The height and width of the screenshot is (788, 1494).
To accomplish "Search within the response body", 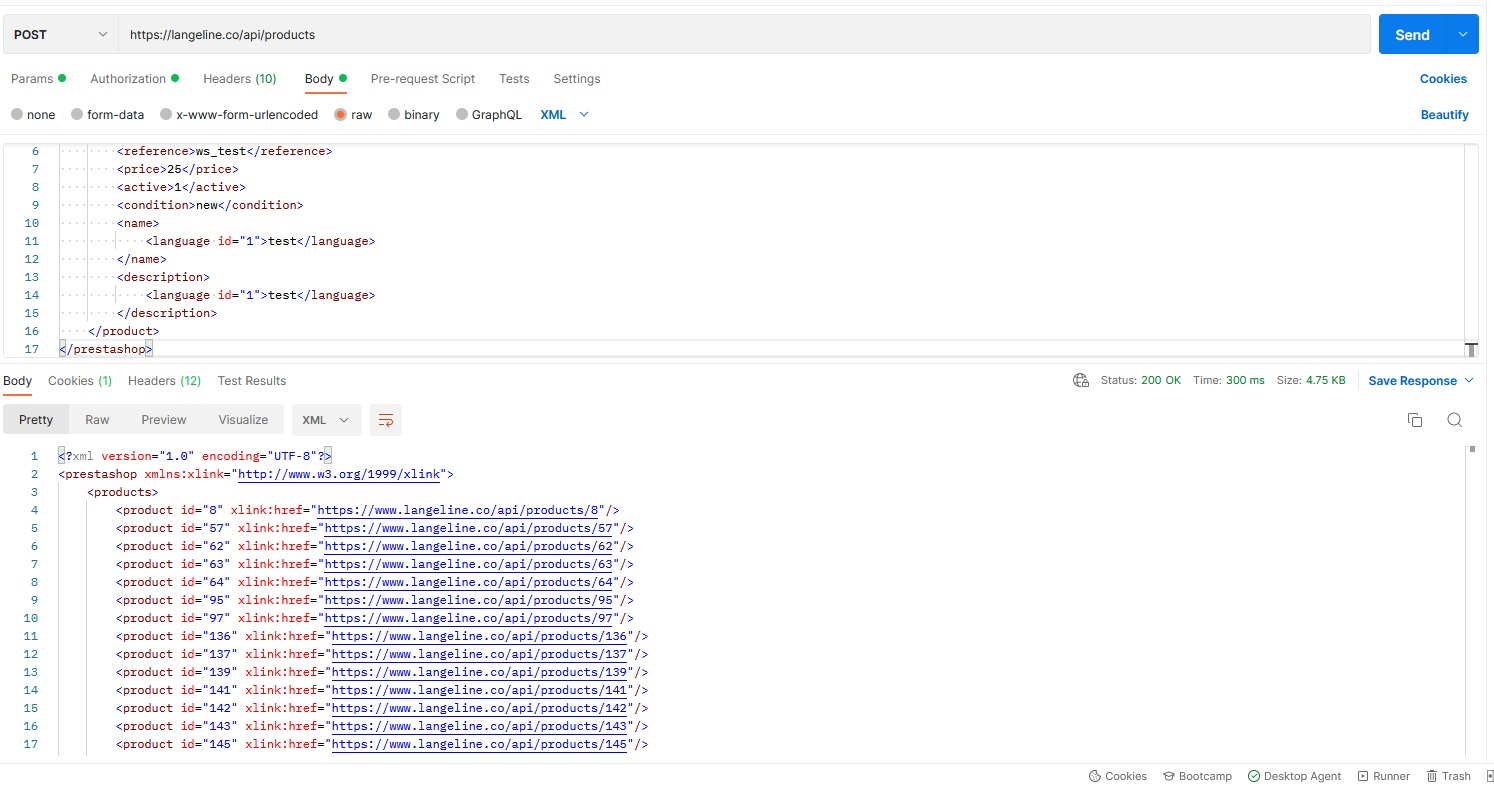I will coord(1455,420).
